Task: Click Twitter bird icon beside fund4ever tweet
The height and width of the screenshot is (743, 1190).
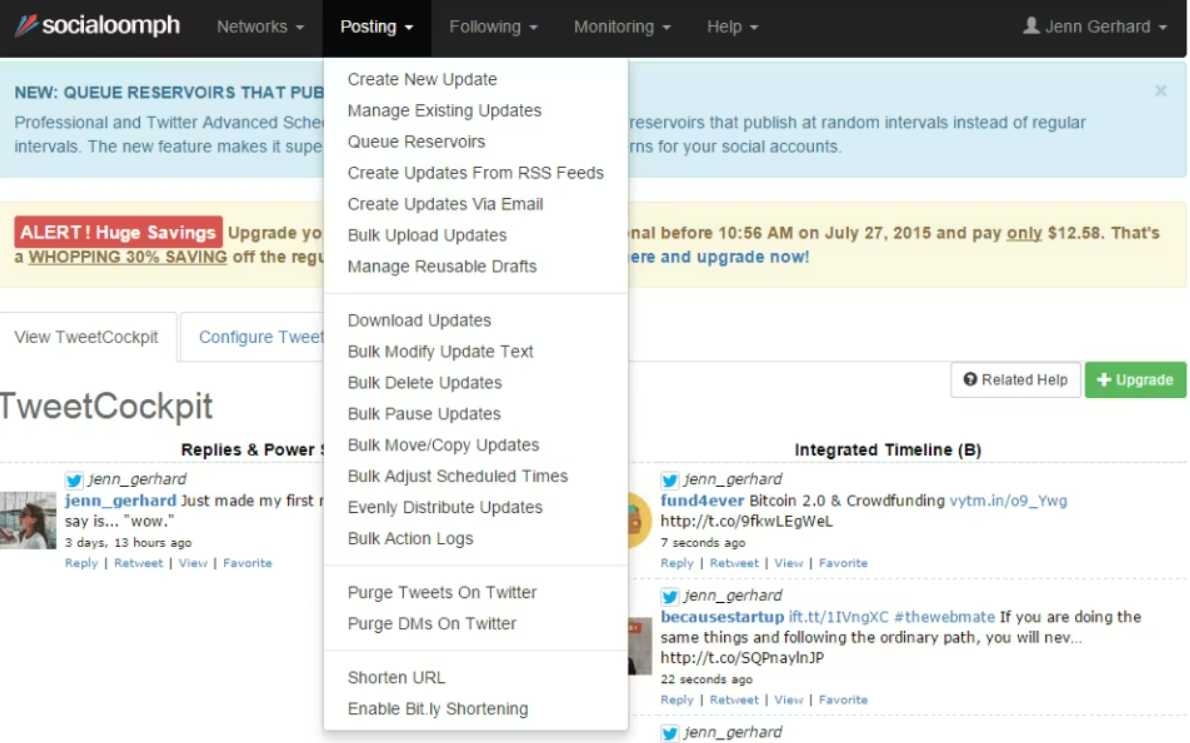Action: (x=670, y=480)
